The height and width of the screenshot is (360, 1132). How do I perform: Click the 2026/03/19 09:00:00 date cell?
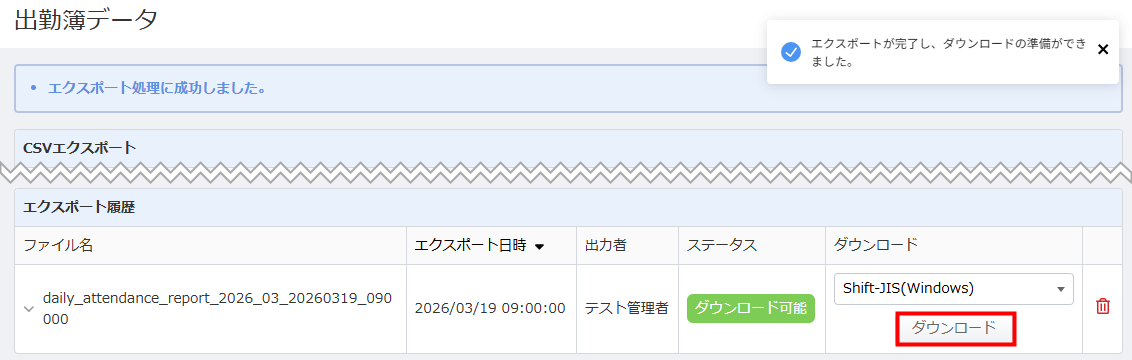click(x=490, y=308)
